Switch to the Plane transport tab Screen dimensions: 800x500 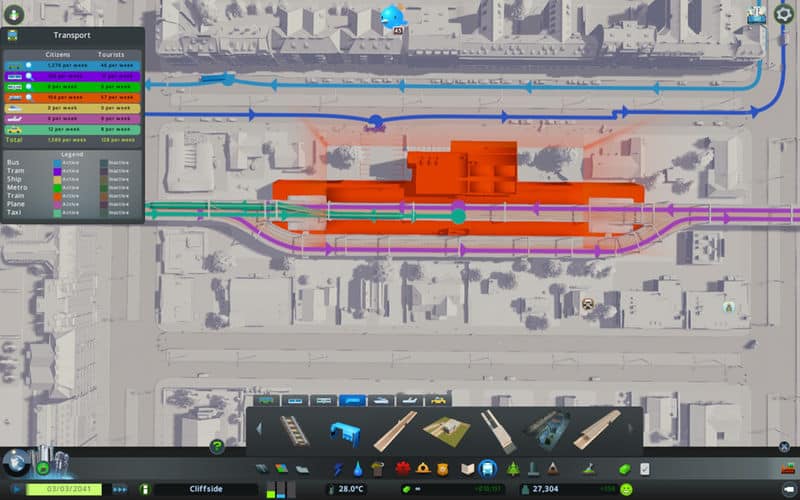coord(409,400)
